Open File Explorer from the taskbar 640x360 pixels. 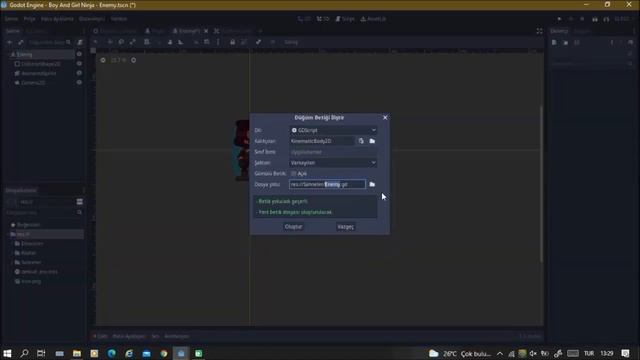(77, 353)
